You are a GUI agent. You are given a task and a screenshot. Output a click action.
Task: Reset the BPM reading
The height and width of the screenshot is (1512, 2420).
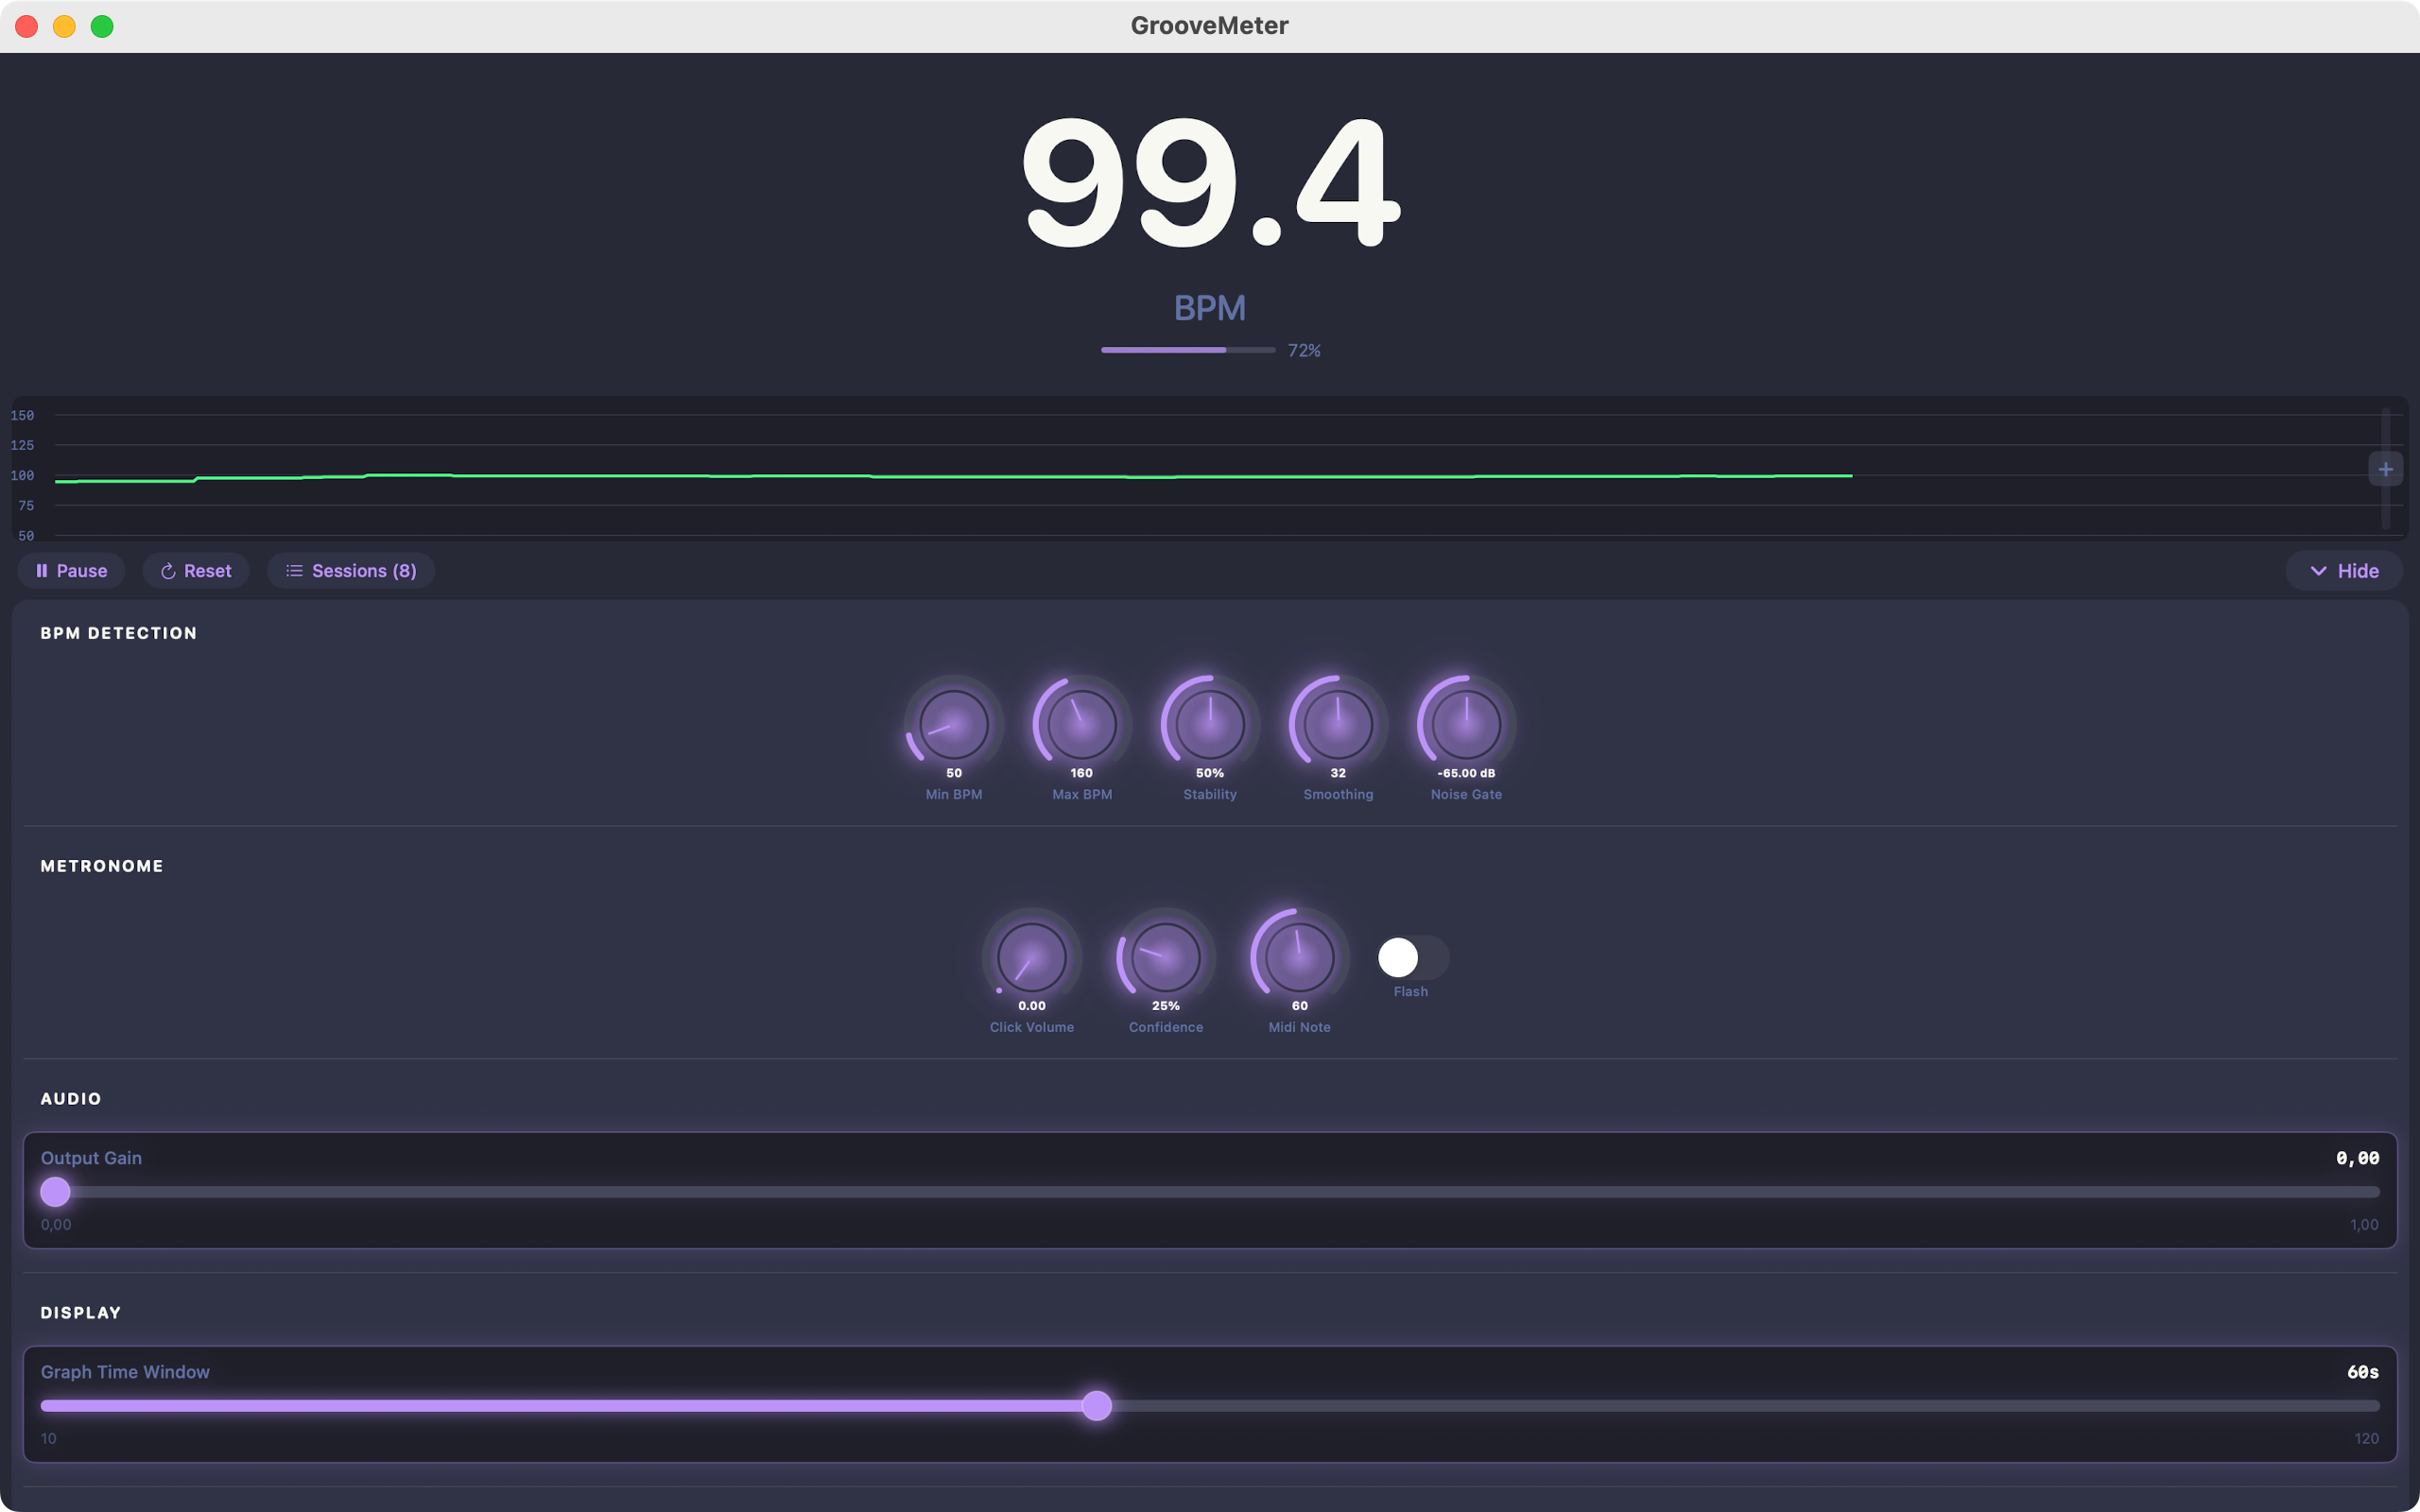pyautogui.click(x=196, y=571)
